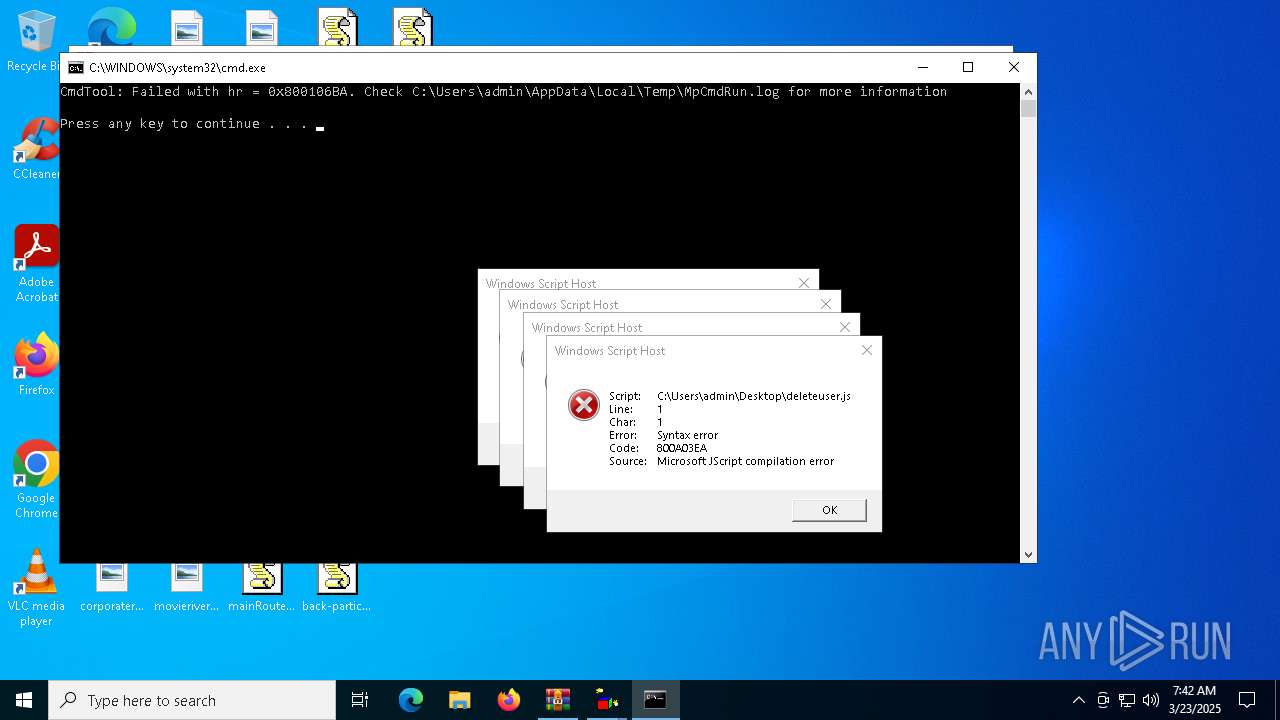This screenshot has width=1280, height=720.
Task: Open WinRAR from the taskbar
Action: (558, 700)
